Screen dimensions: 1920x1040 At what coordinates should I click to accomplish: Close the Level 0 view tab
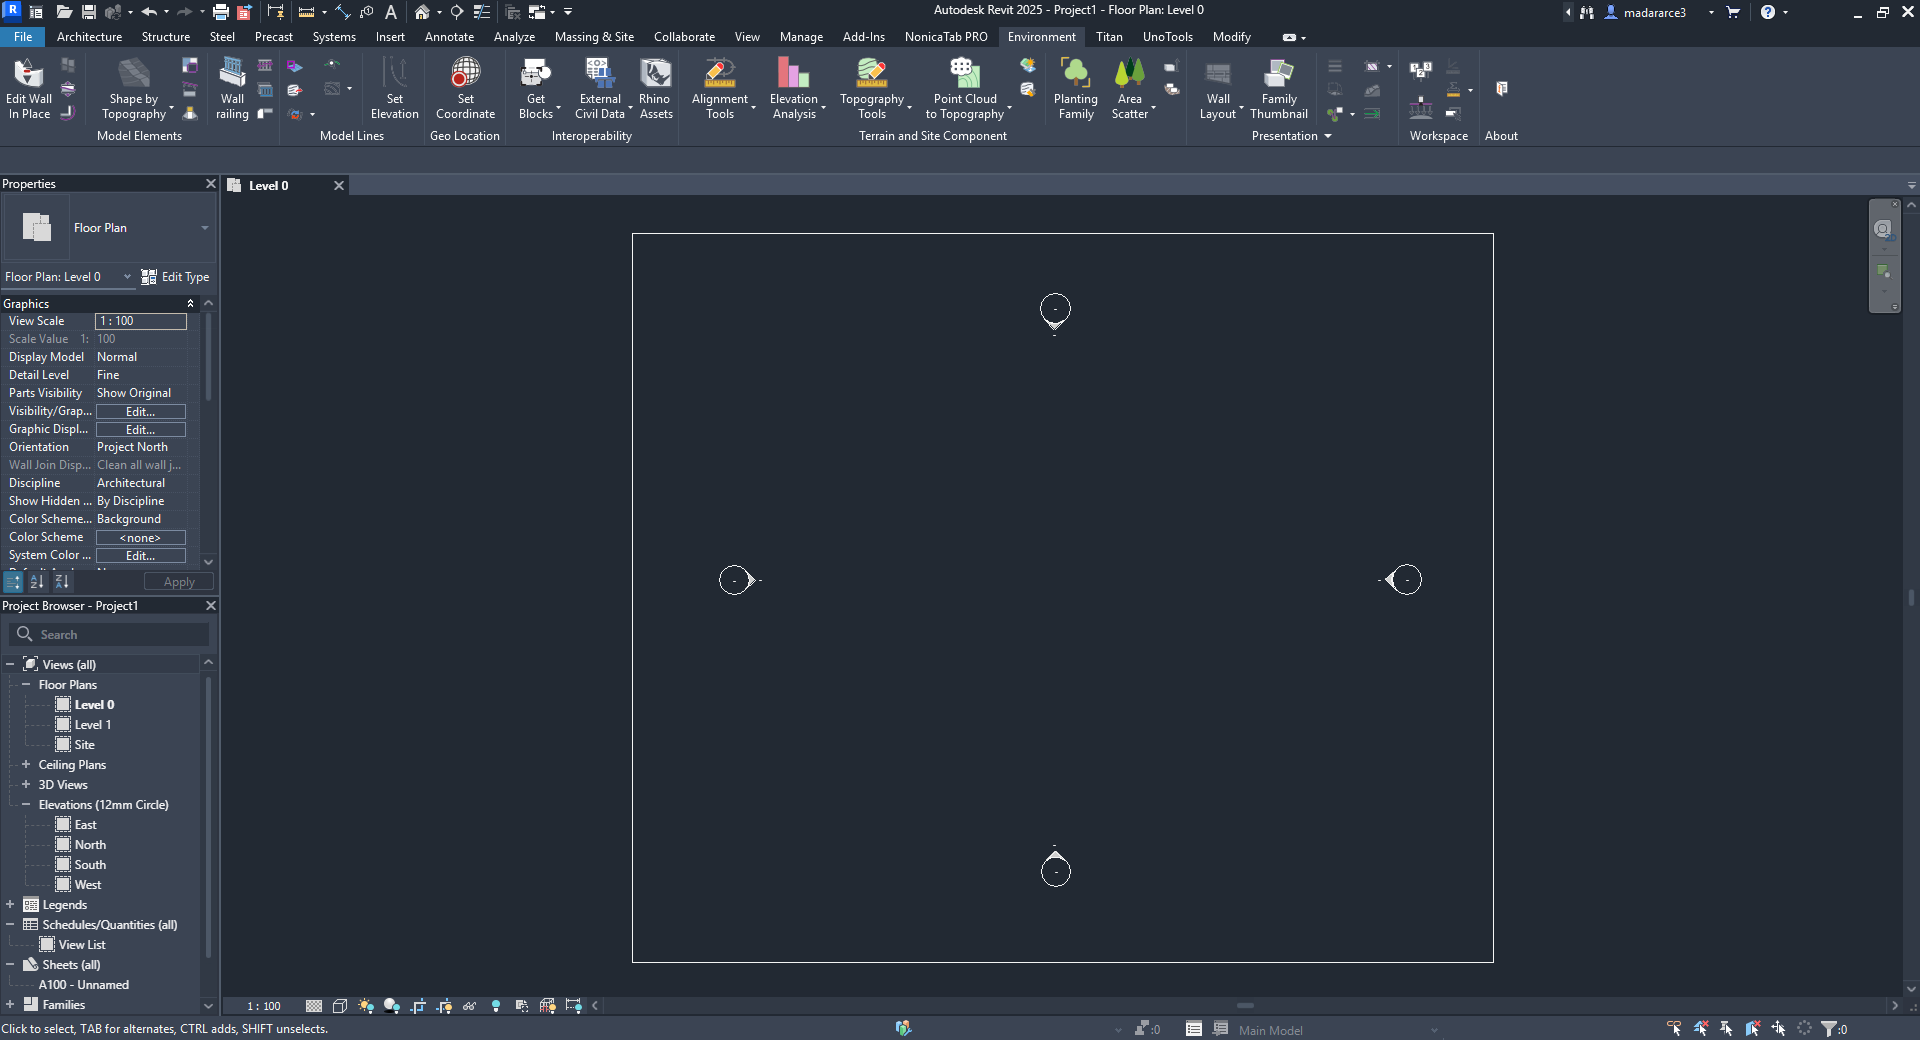339,186
